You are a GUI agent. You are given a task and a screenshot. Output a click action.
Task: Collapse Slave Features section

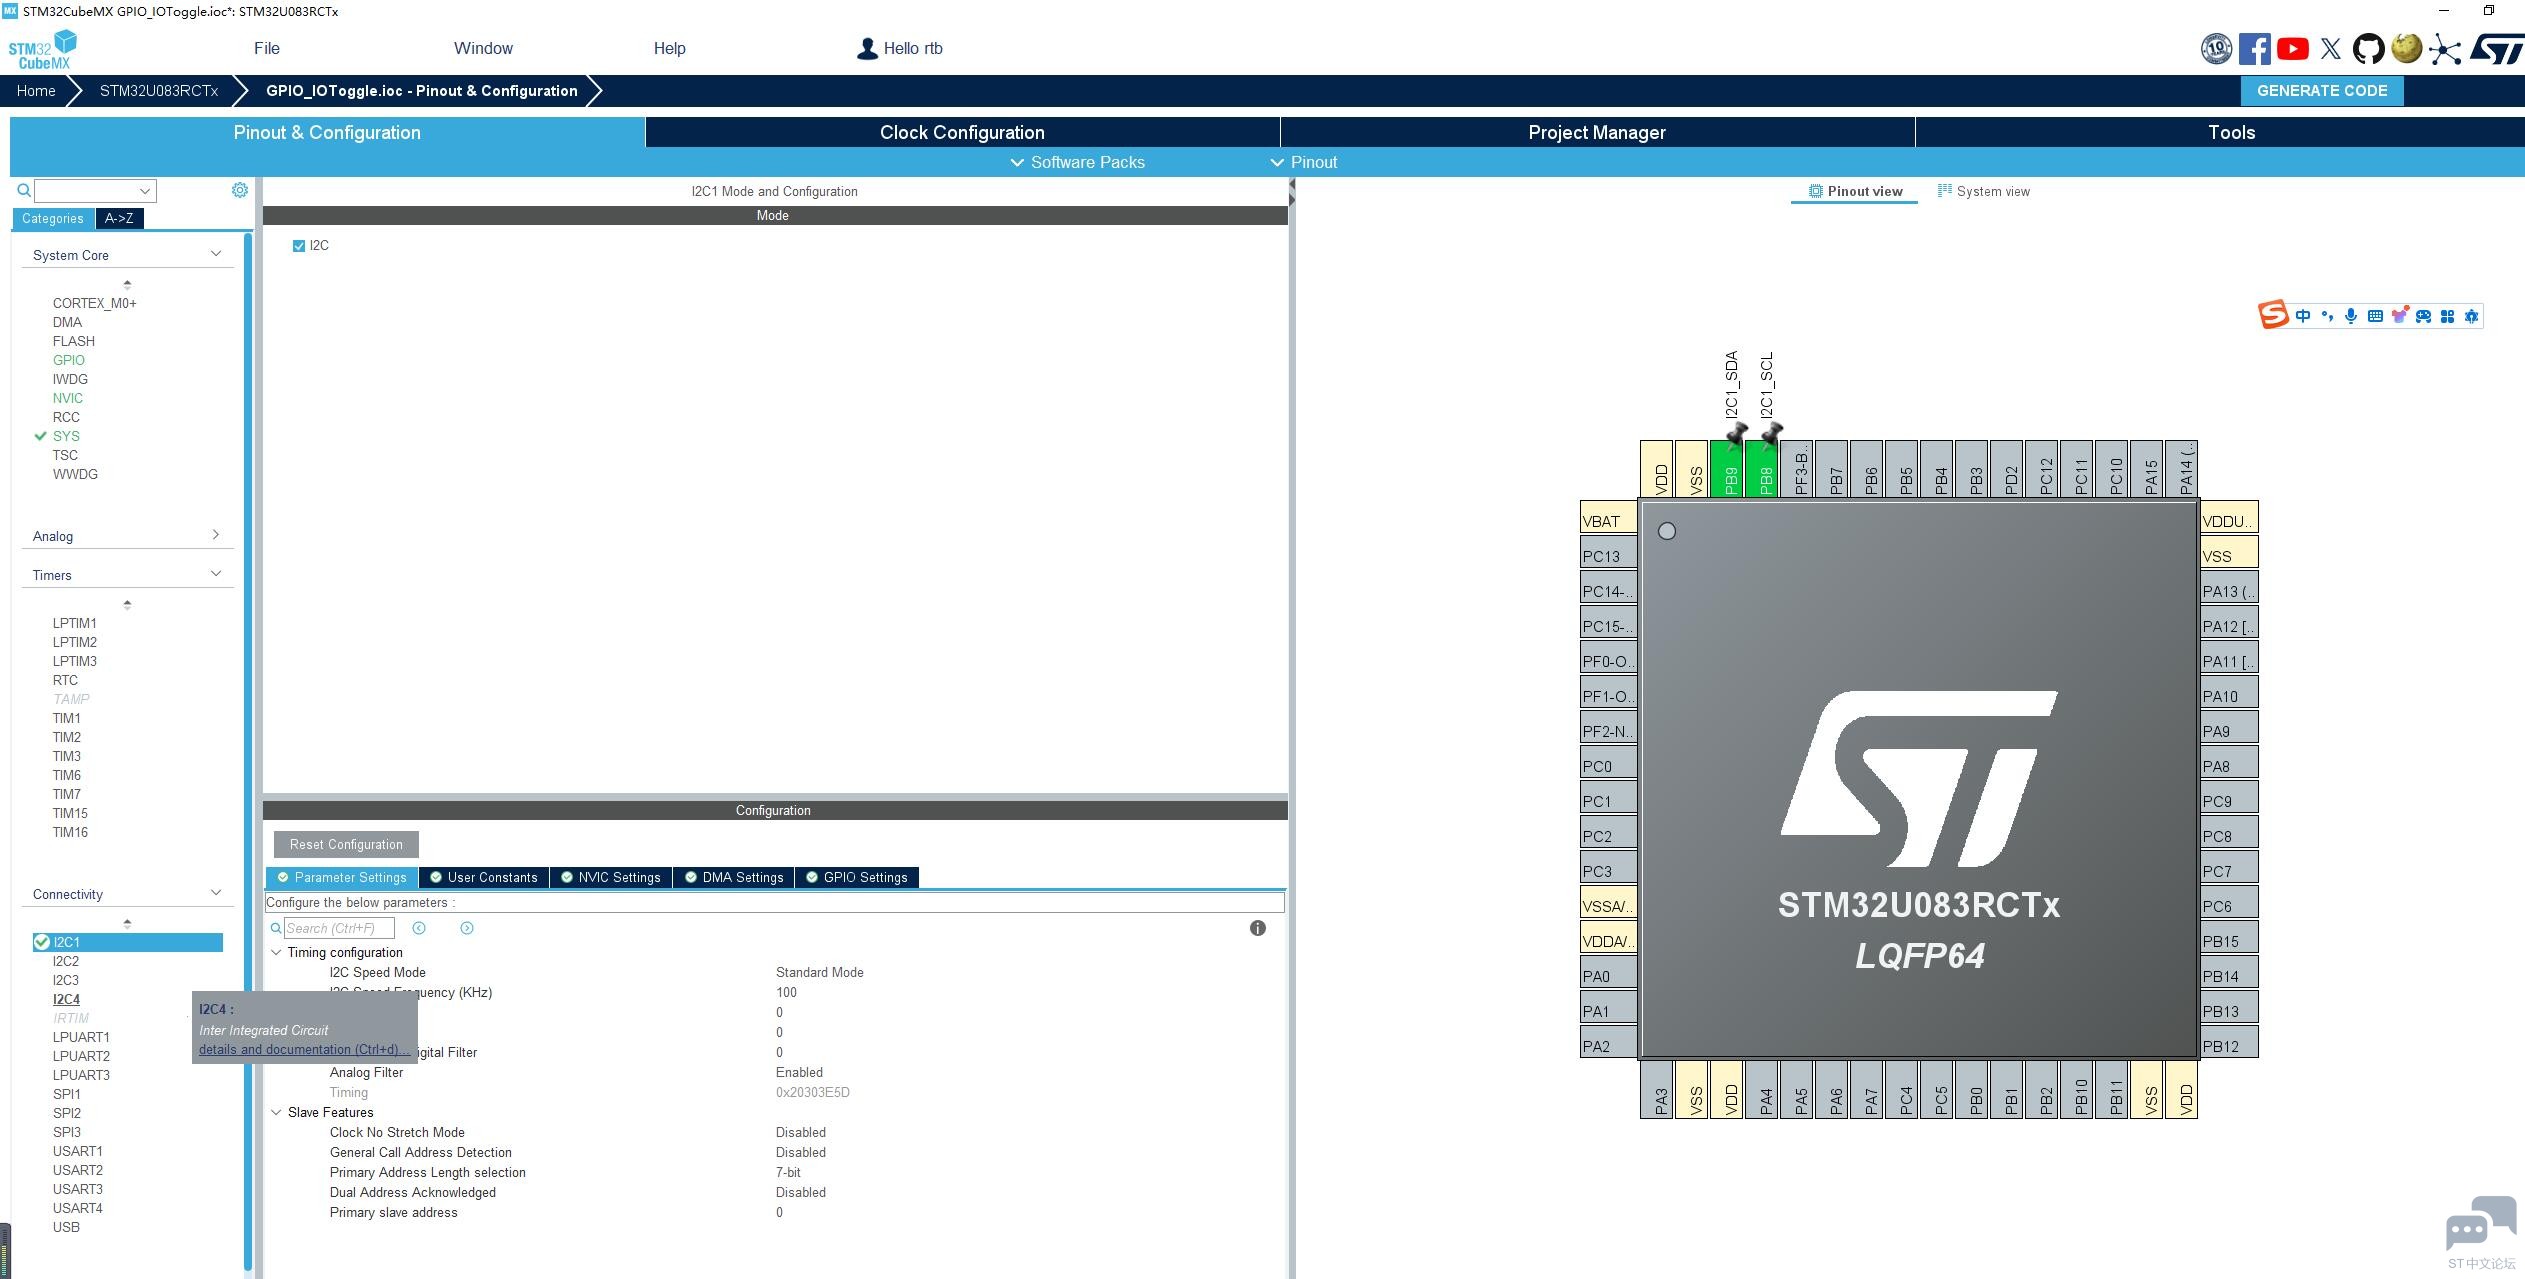[x=276, y=1112]
